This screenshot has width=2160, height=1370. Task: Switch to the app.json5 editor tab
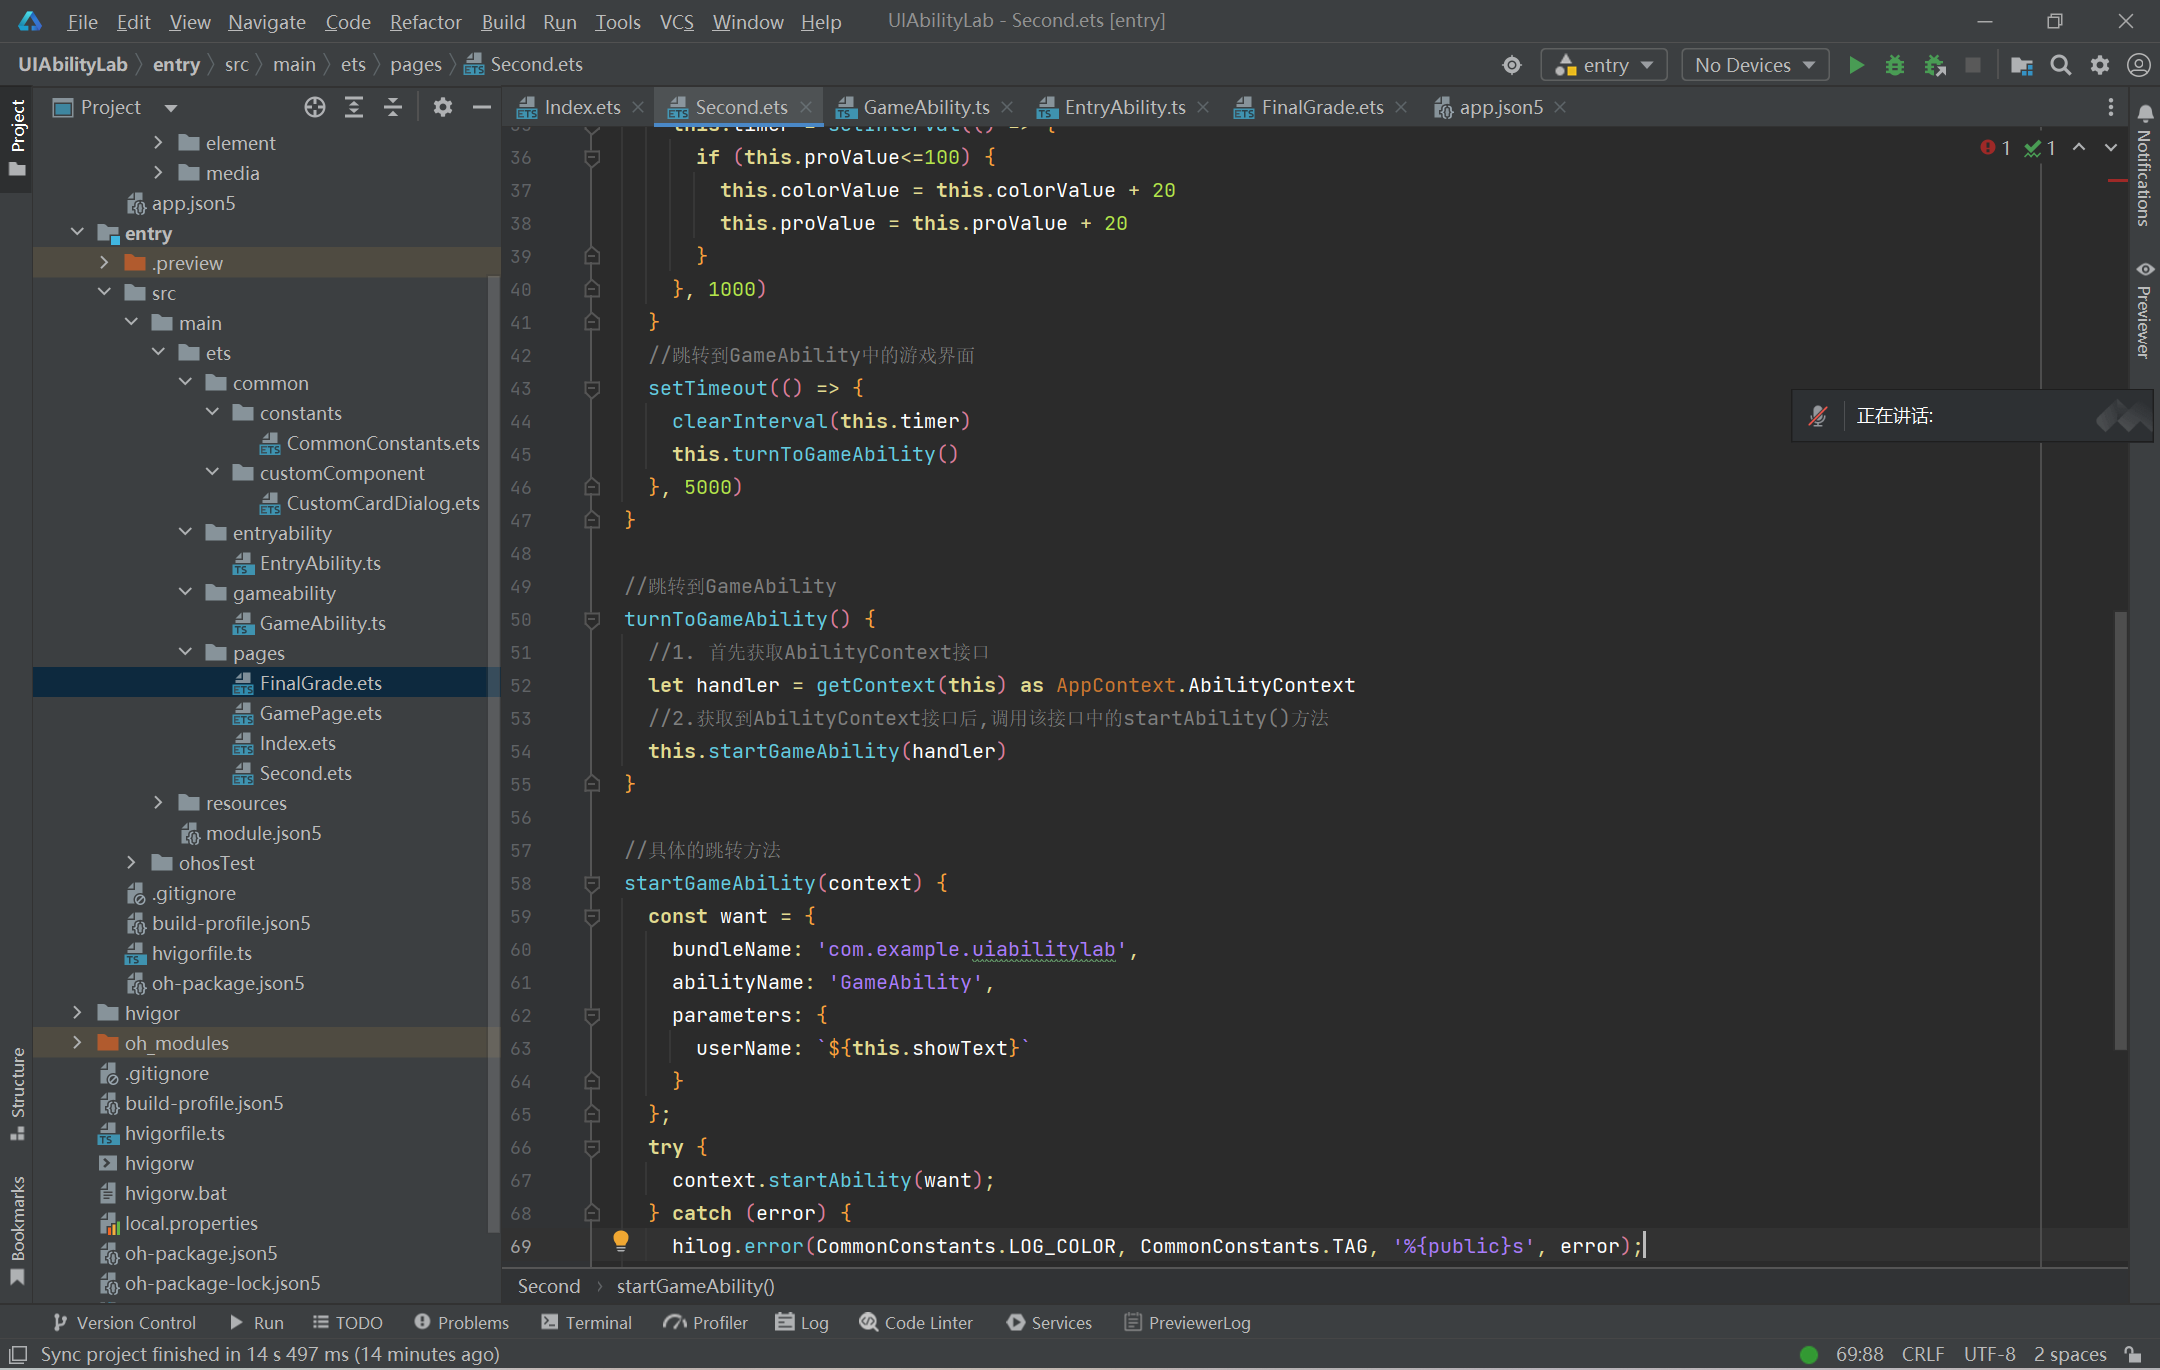[x=1500, y=107]
